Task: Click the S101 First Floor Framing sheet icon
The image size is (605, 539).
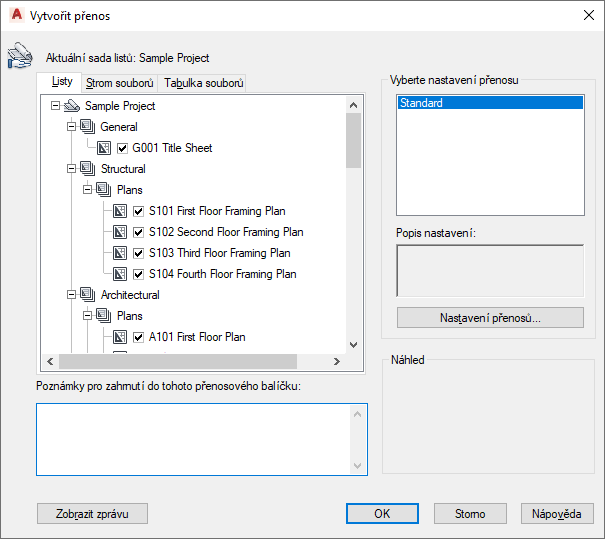Action: tap(121, 211)
